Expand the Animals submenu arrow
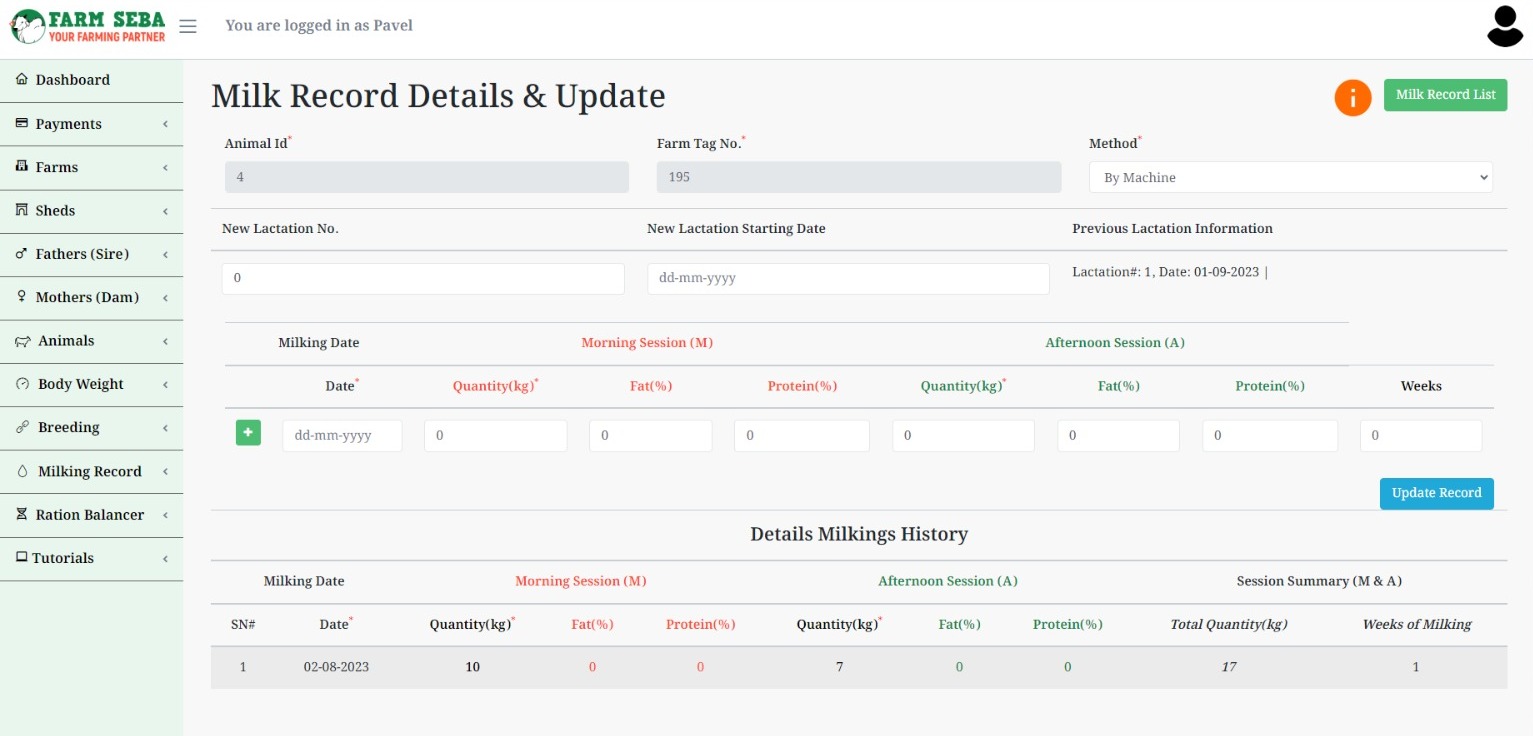 (x=165, y=341)
